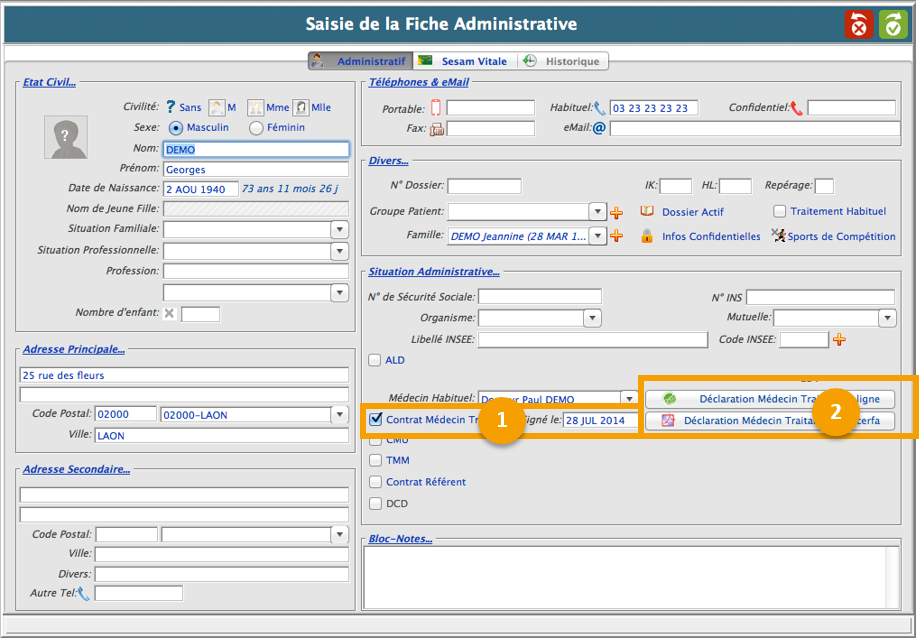Click the 'Etat Civil...' section link
919x638 pixels.
pos(49,83)
